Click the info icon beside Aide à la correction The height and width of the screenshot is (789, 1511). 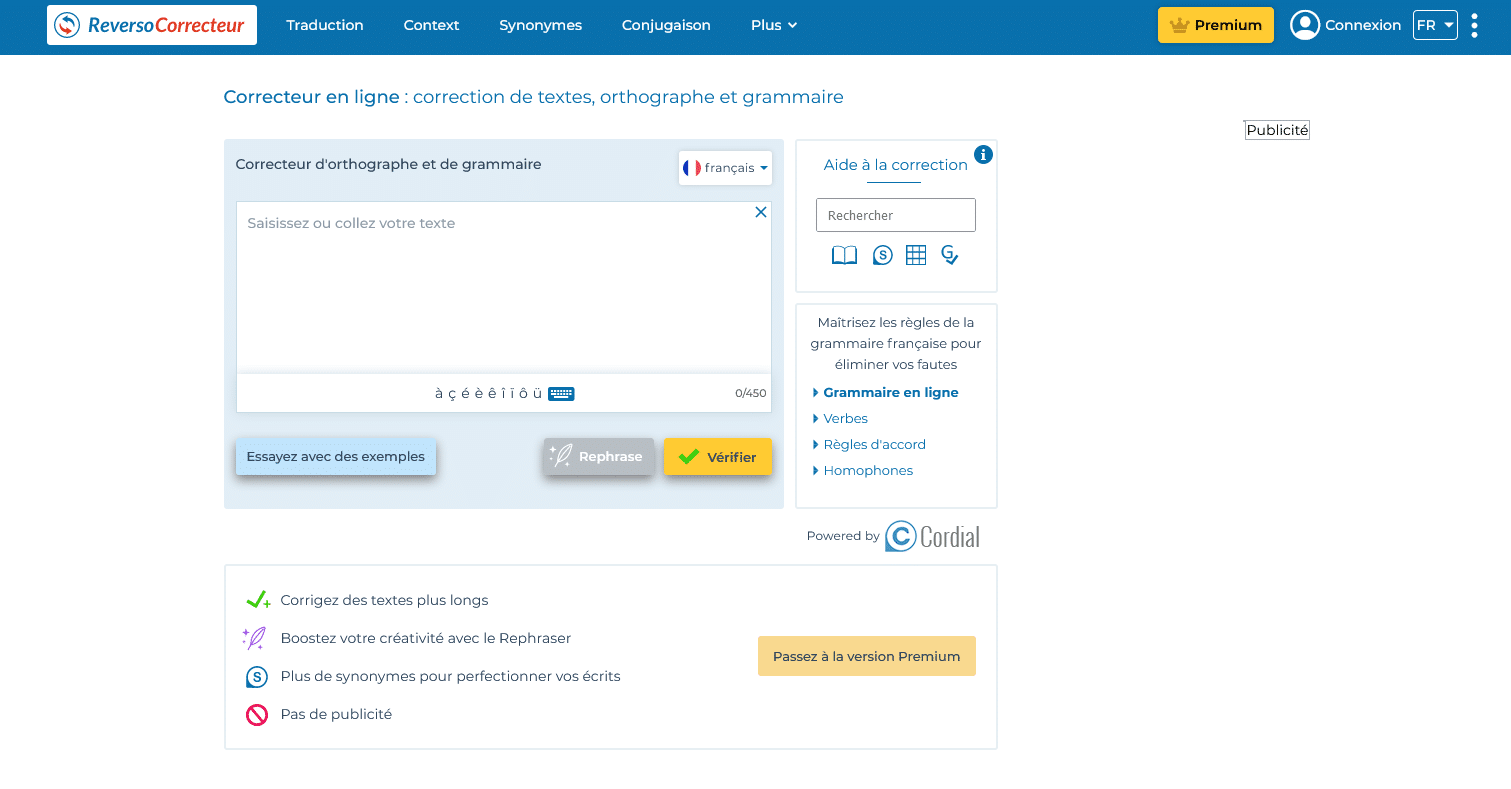[983, 155]
